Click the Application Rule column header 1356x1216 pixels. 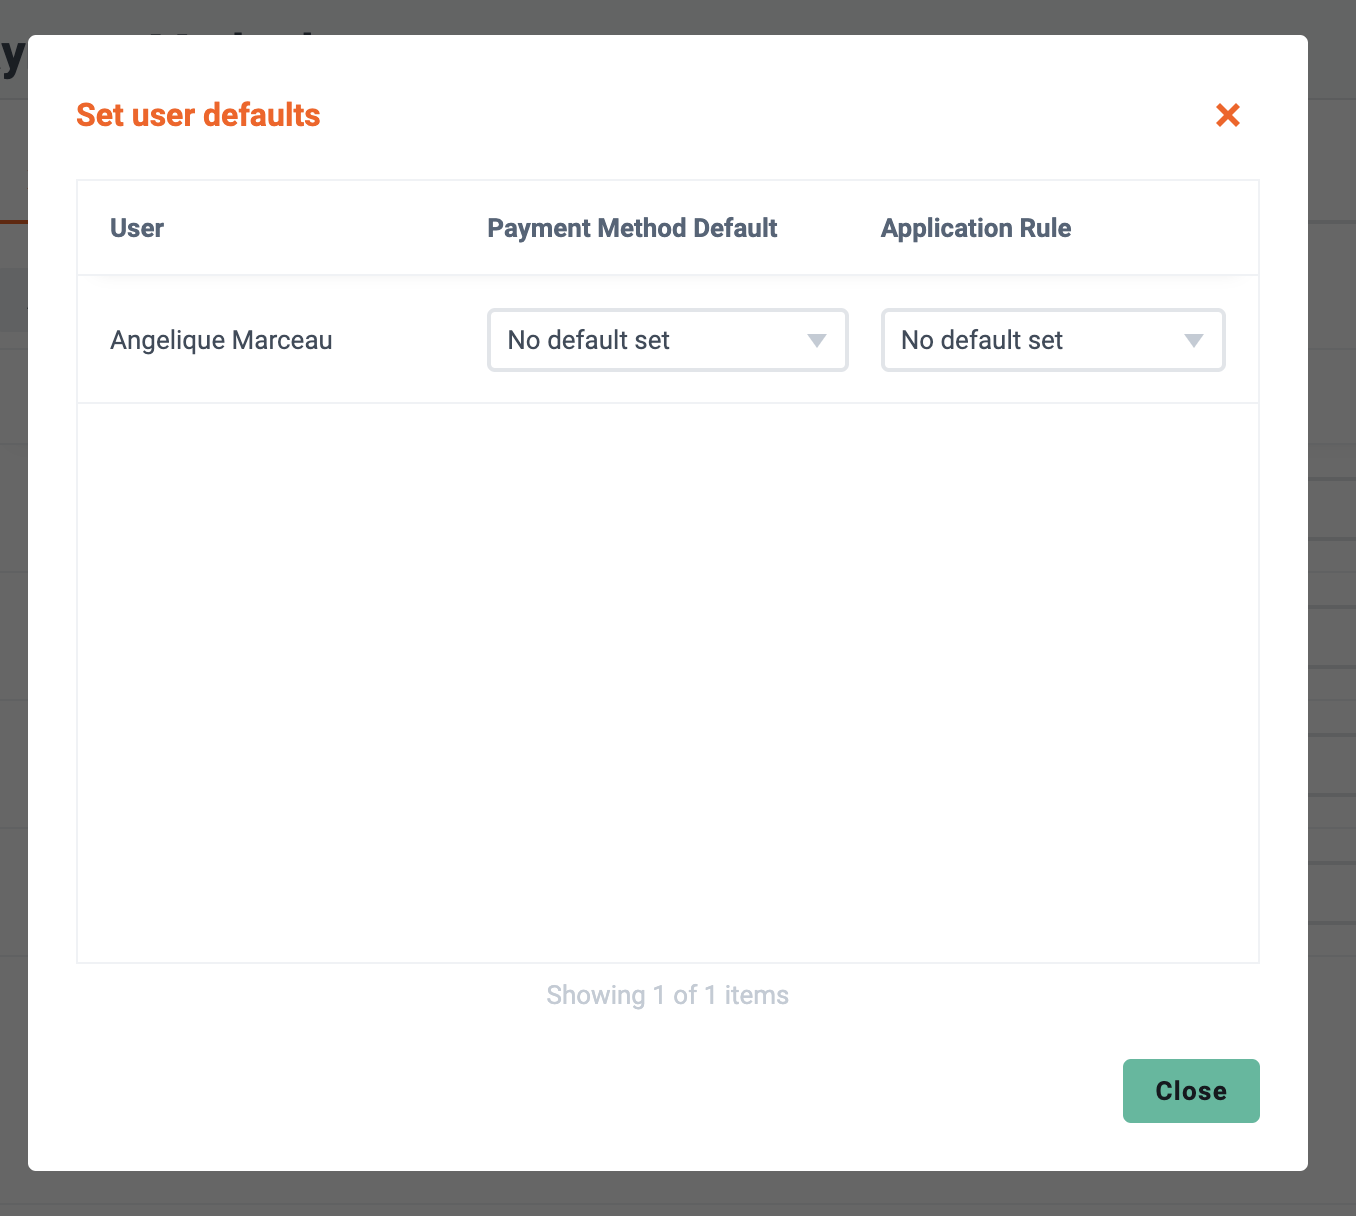(x=976, y=228)
